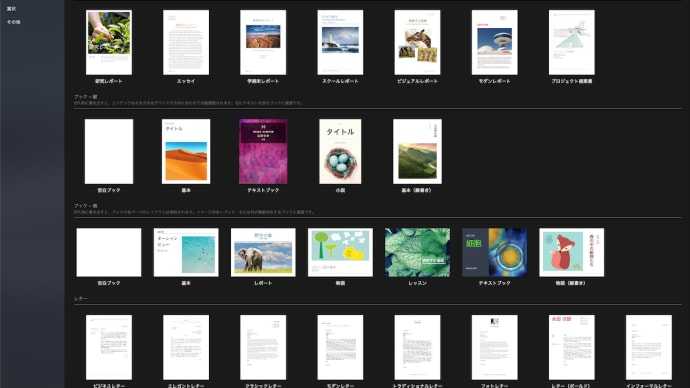Open the モダンレター letter template
Viewport: 690px width, 388px height.
pos(340,347)
